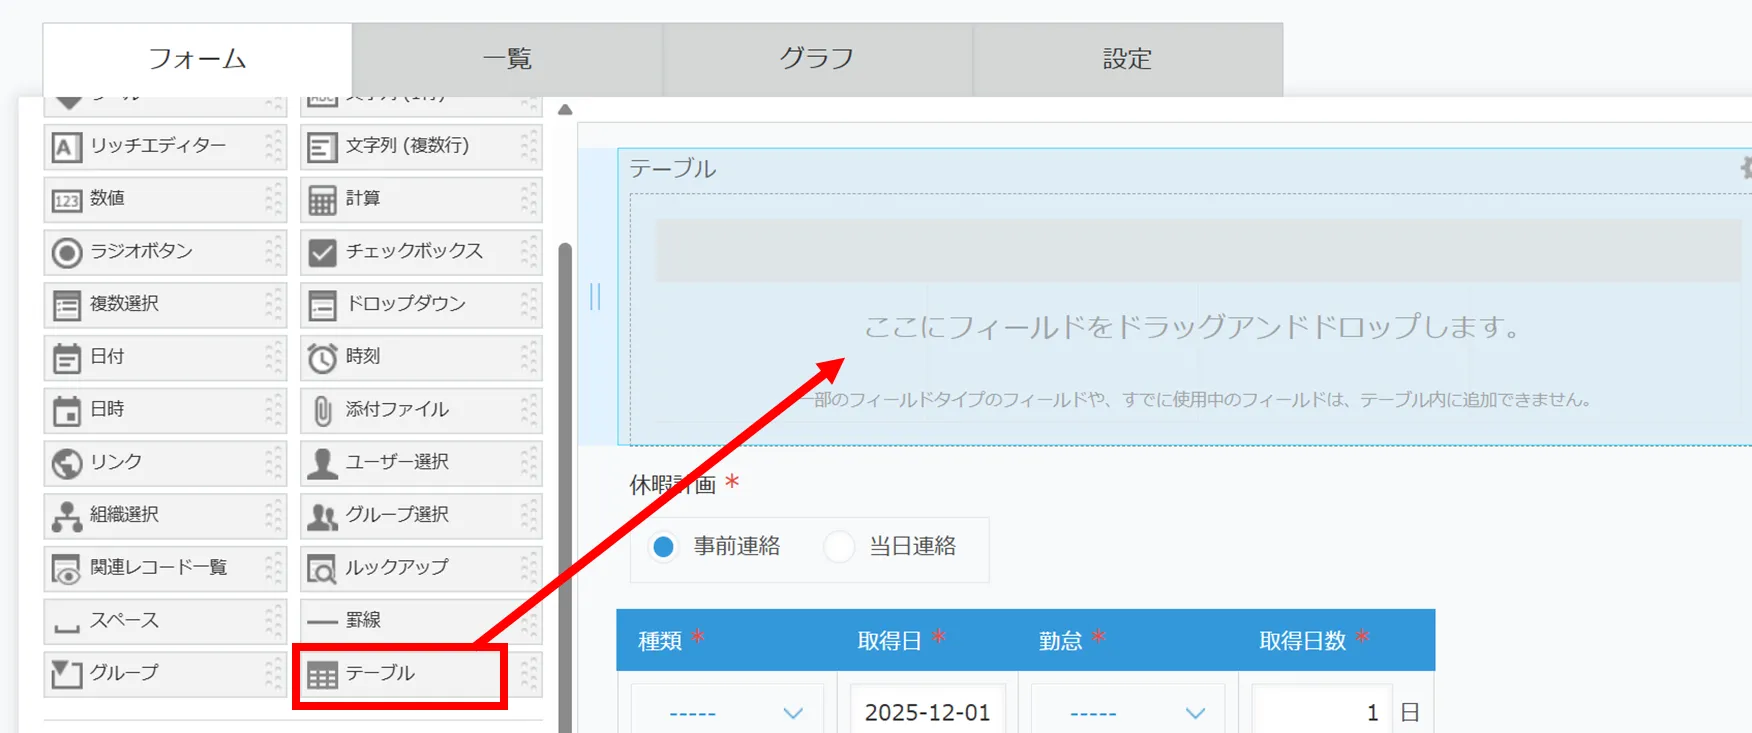1752x733 pixels.
Task: Select the Date field calendar icon
Action: coord(66,358)
